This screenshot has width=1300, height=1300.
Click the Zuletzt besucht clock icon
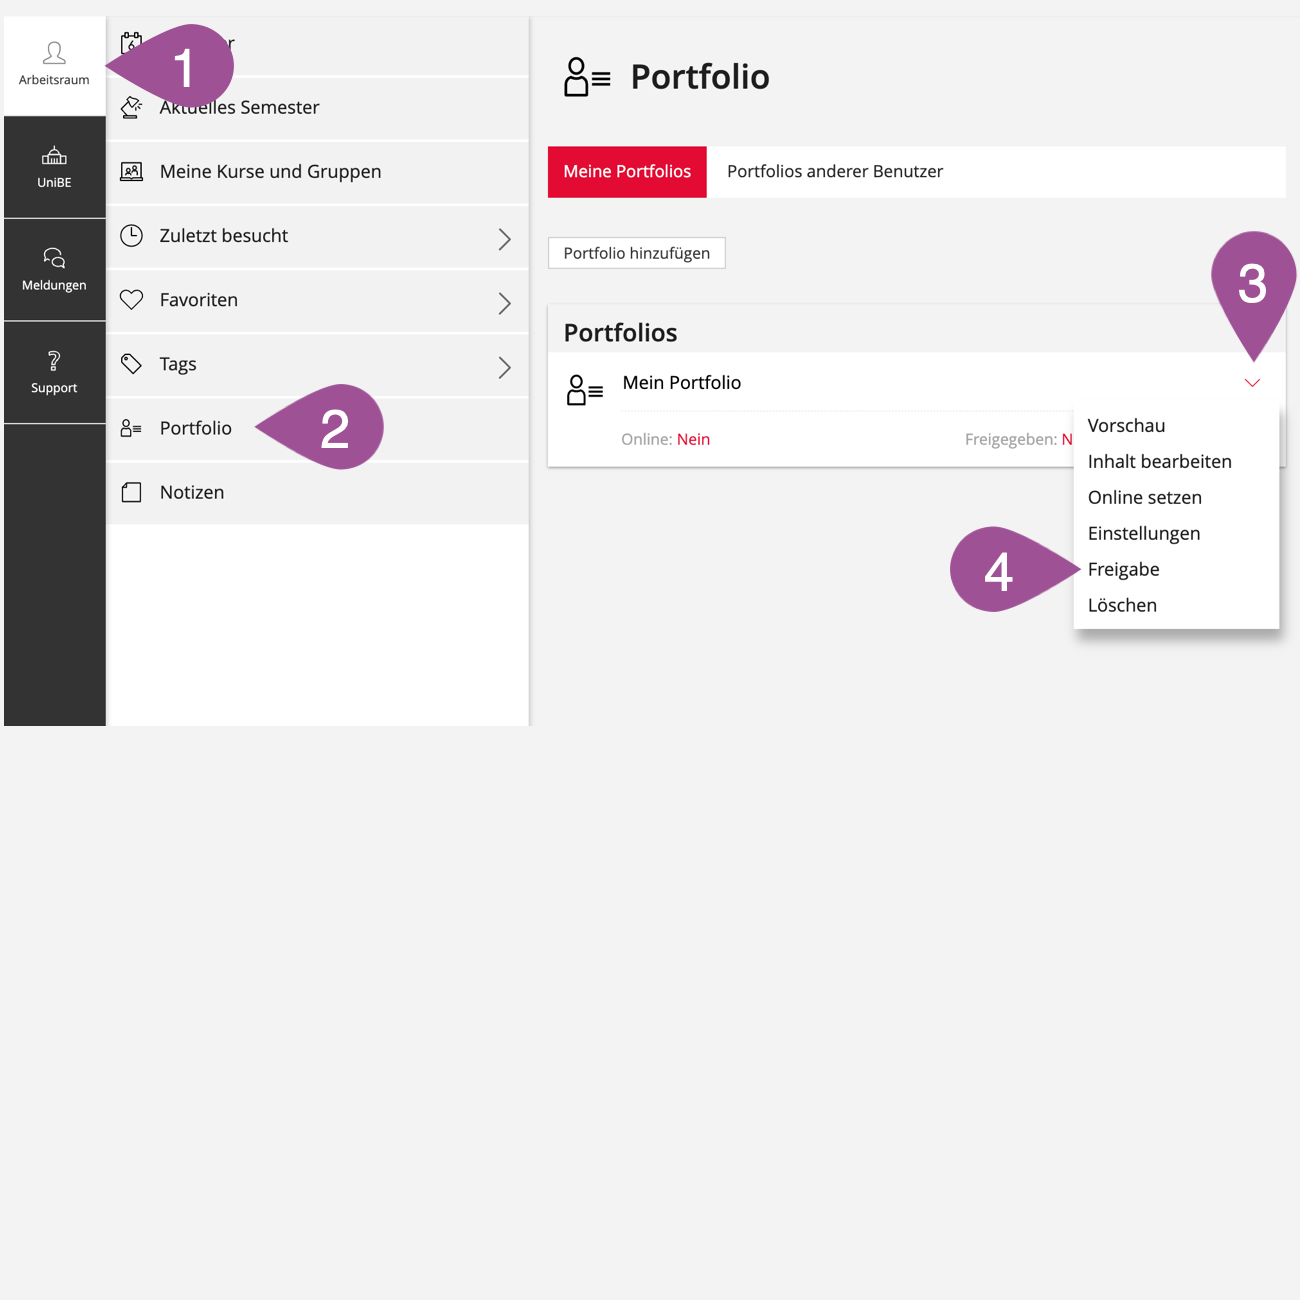pyautogui.click(x=131, y=235)
